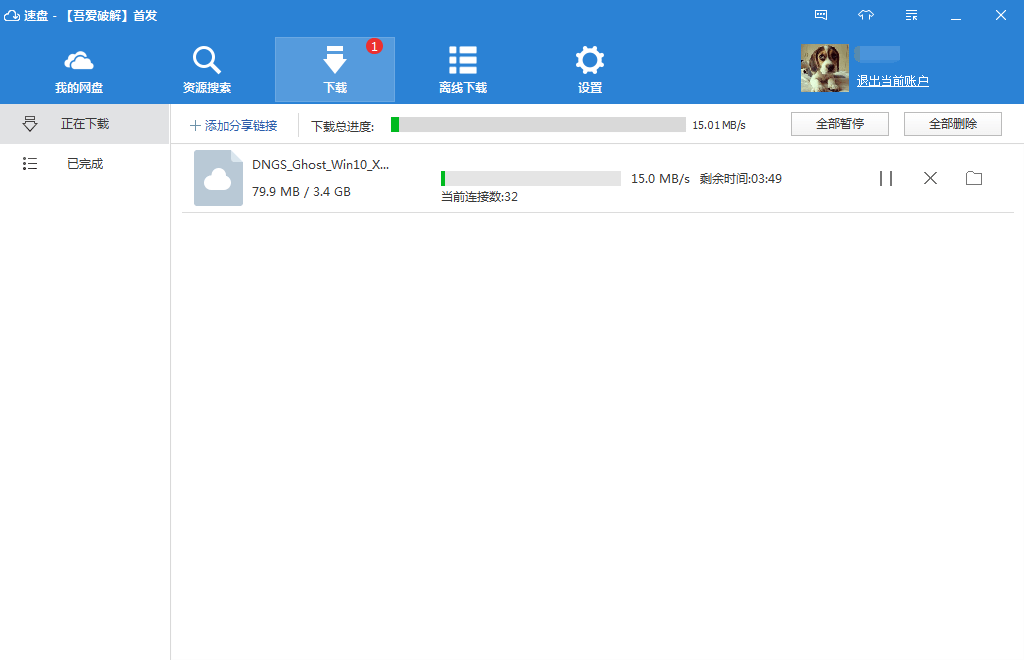
Task: Cancel the DNGS_Ghost_Win10 download with X icon
Action: pos(930,178)
